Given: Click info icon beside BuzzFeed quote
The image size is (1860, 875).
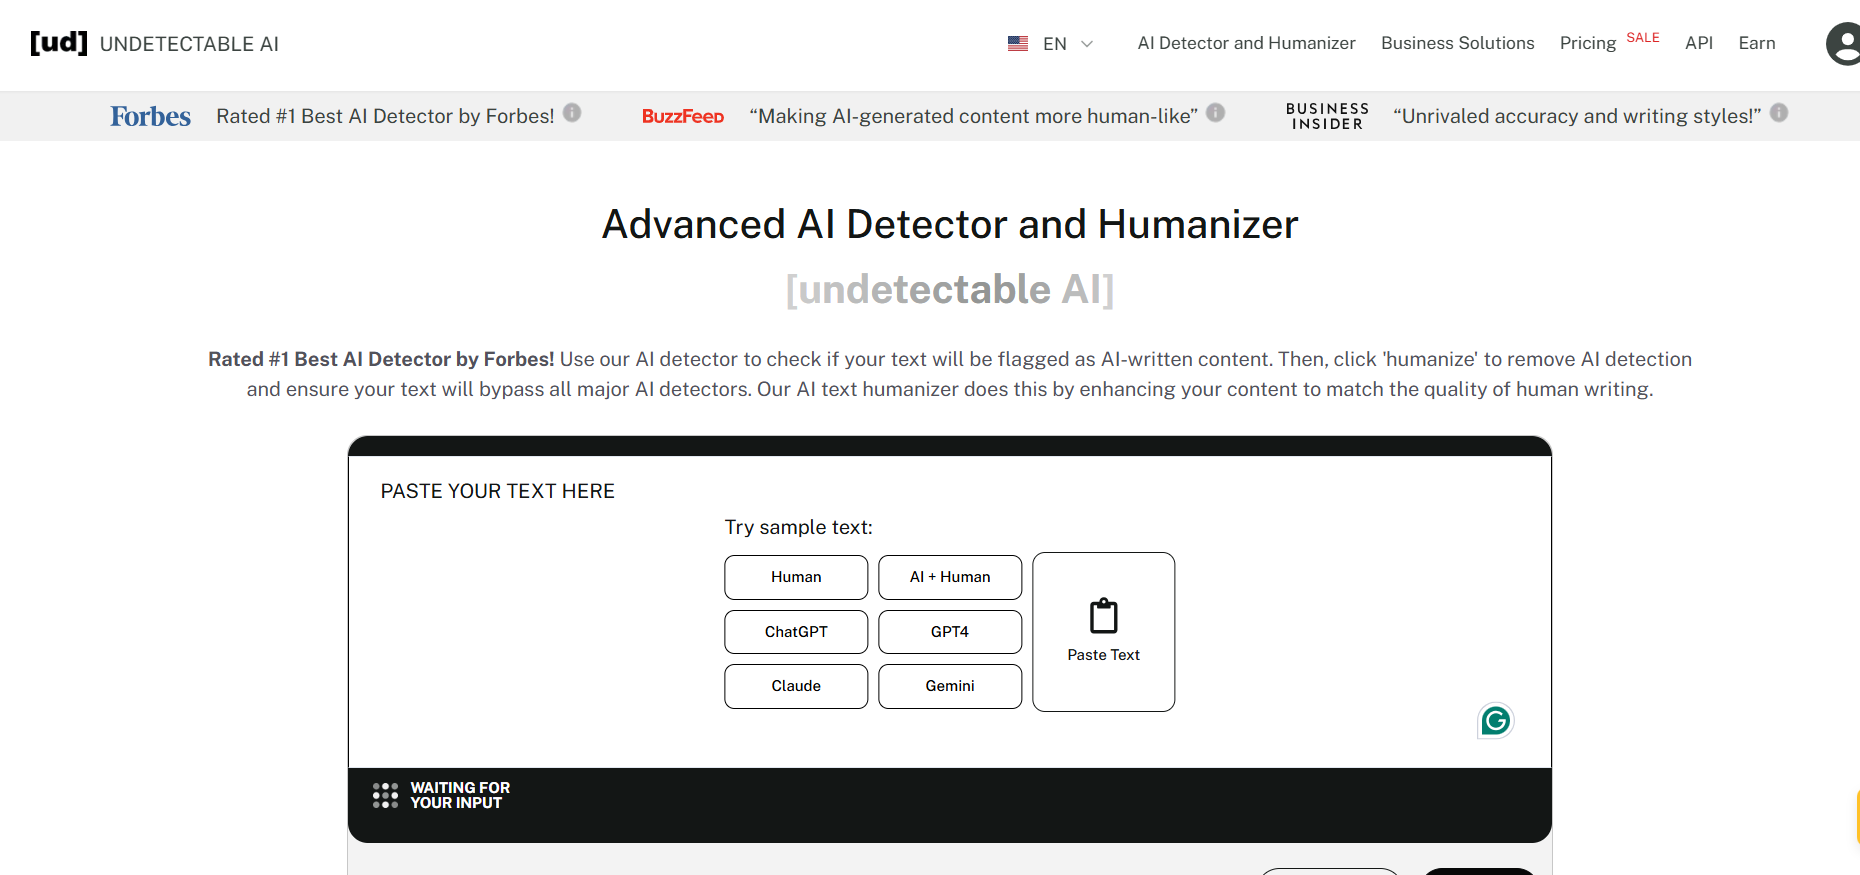Looking at the screenshot, I should (1215, 112).
